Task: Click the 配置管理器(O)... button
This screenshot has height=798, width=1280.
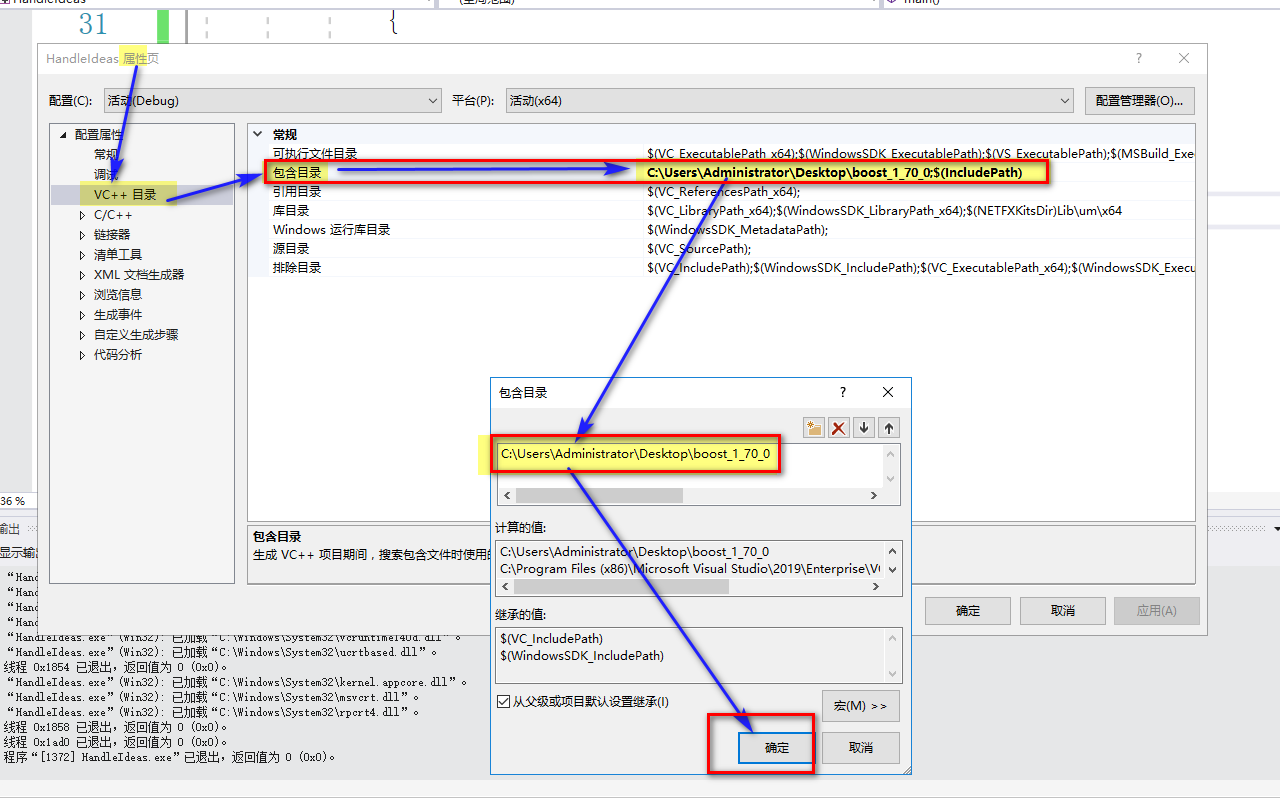Action: (x=1139, y=100)
